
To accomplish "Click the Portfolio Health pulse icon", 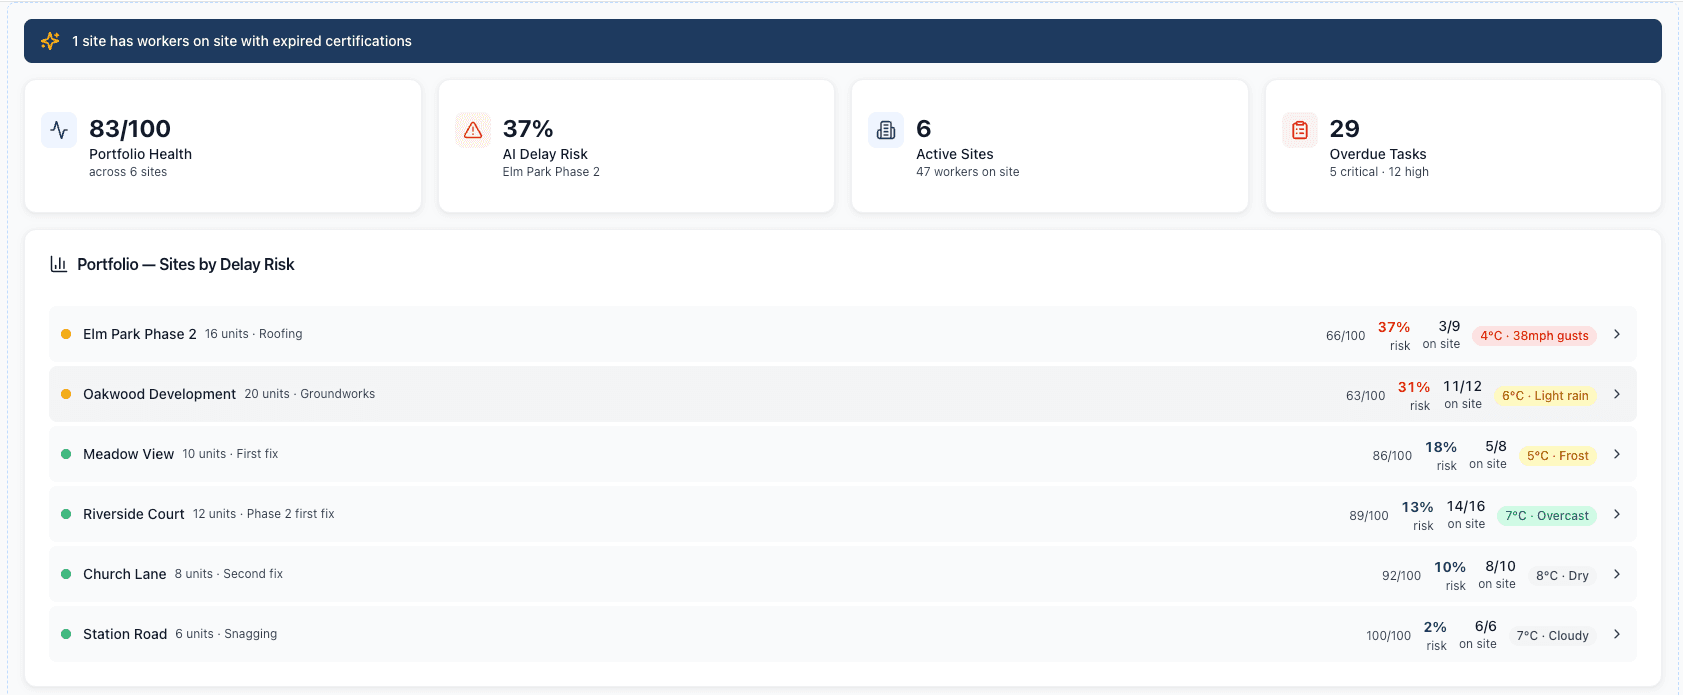I will click(59, 130).
